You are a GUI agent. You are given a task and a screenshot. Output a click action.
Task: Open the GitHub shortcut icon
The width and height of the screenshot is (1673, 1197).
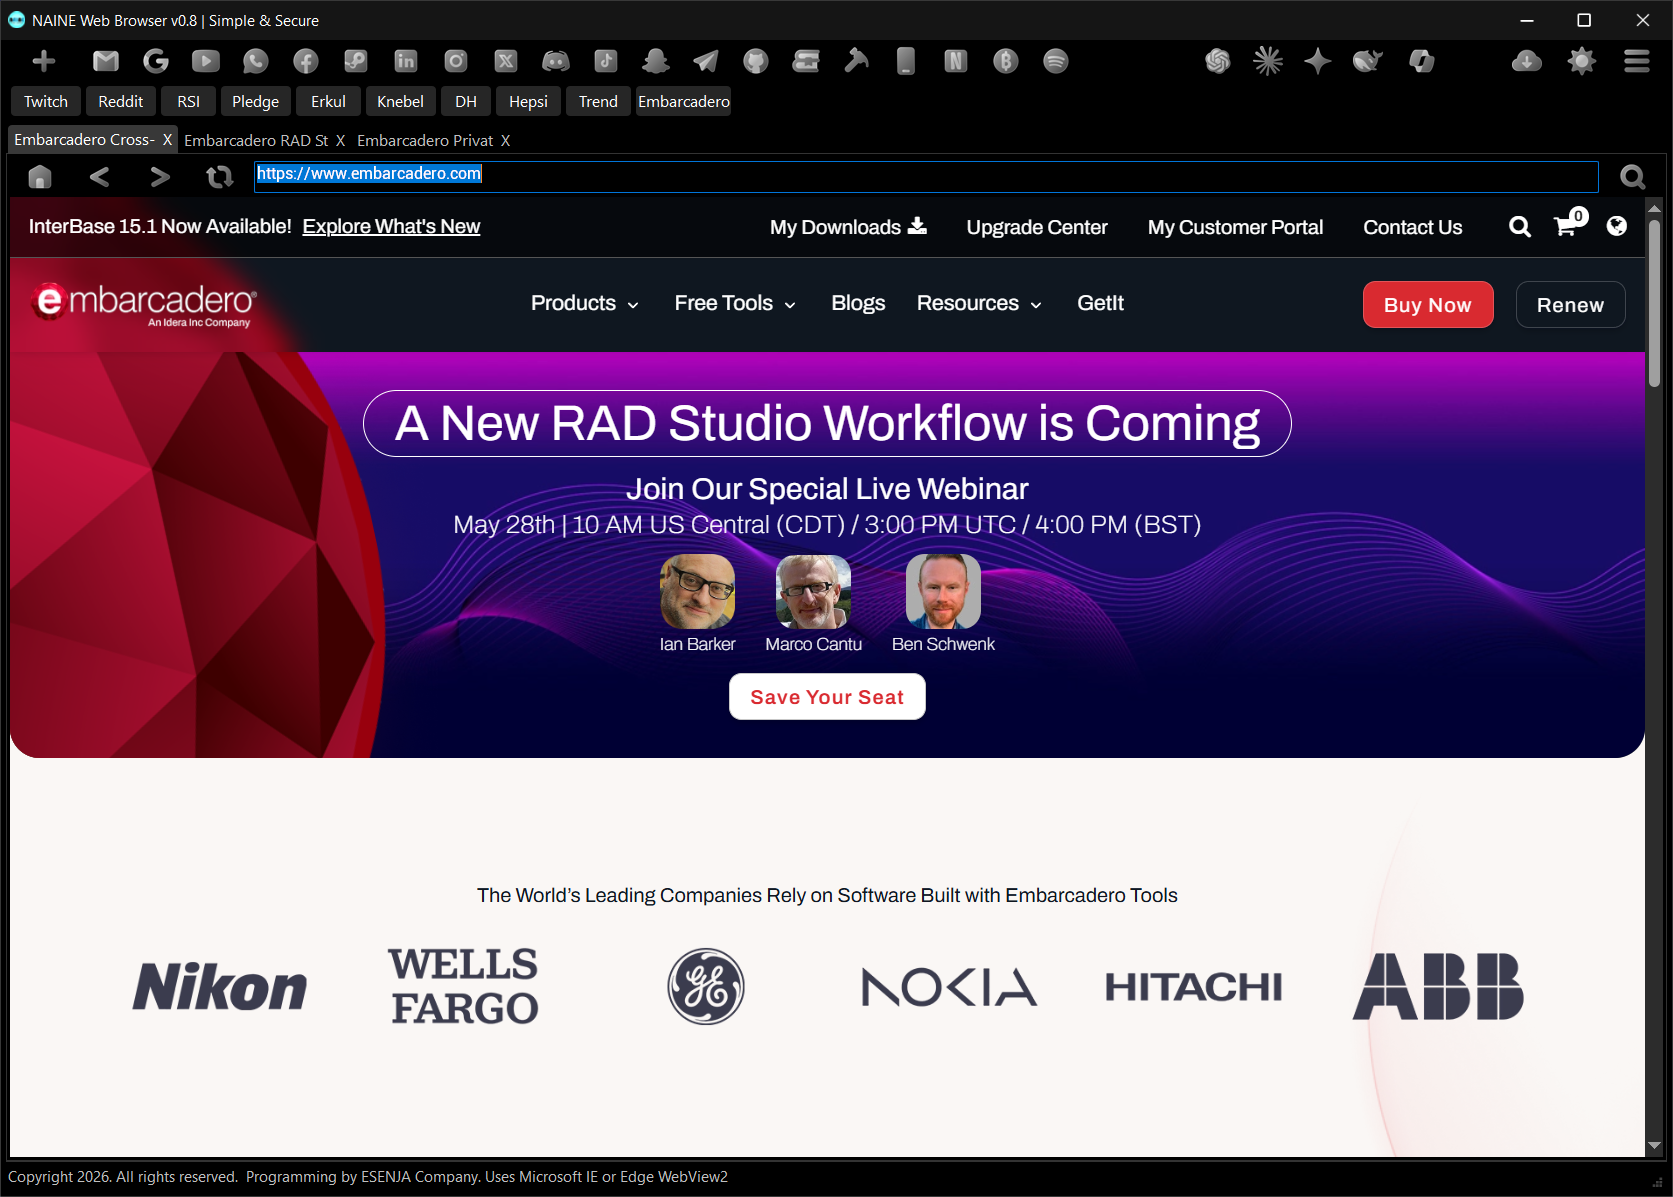click(x=756, y=61)
